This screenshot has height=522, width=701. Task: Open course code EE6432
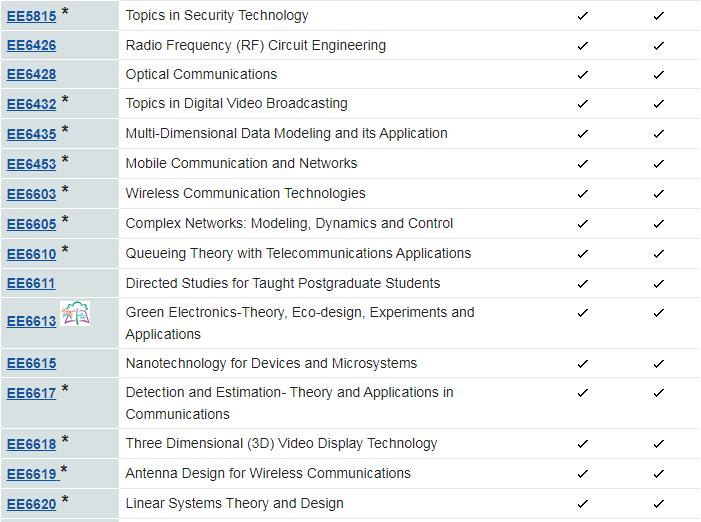[31, 104]
